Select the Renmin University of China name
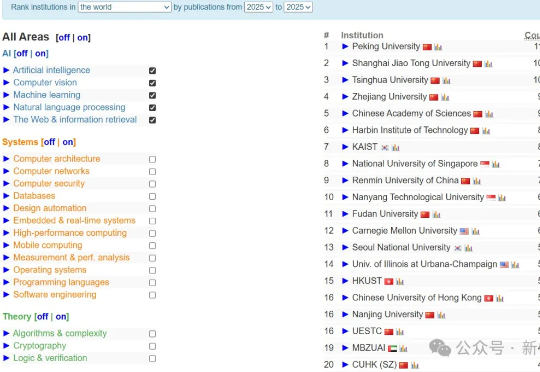The image size is (540, 372). (405, 180)
